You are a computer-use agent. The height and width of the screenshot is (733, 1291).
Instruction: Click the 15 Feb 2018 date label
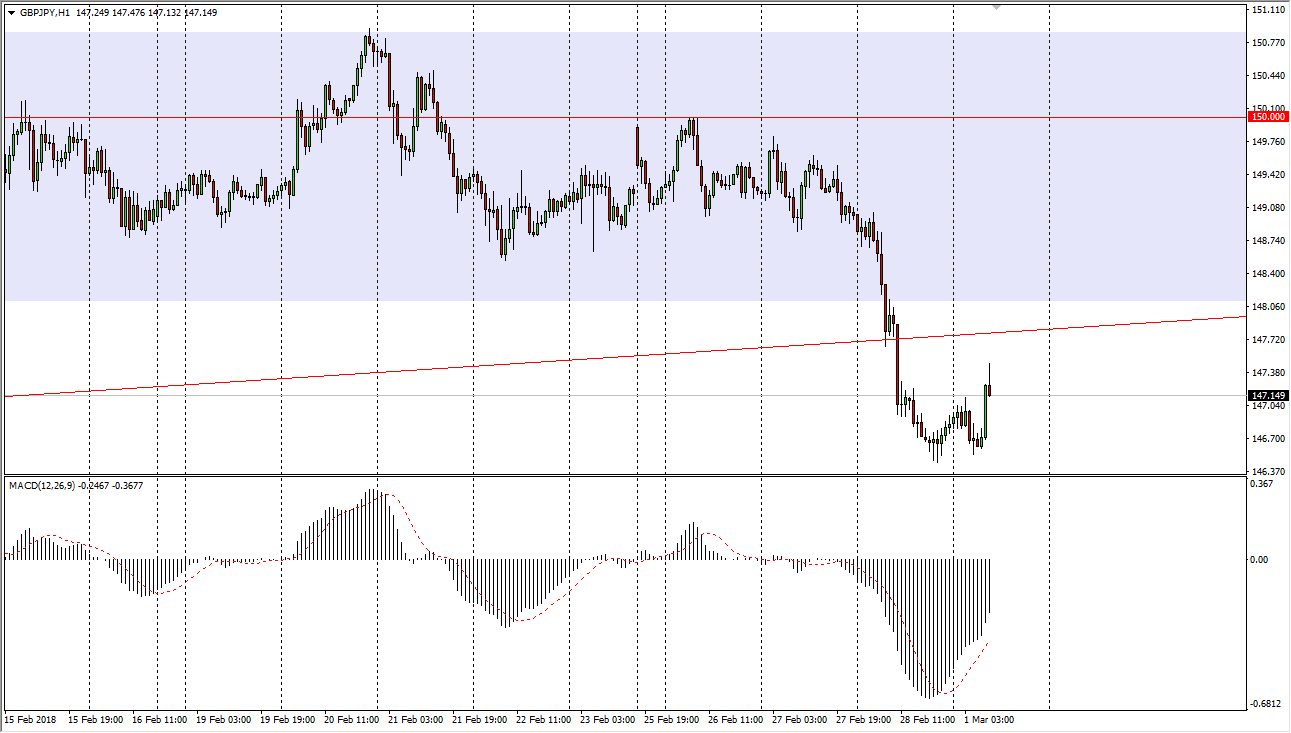point(32,719)
